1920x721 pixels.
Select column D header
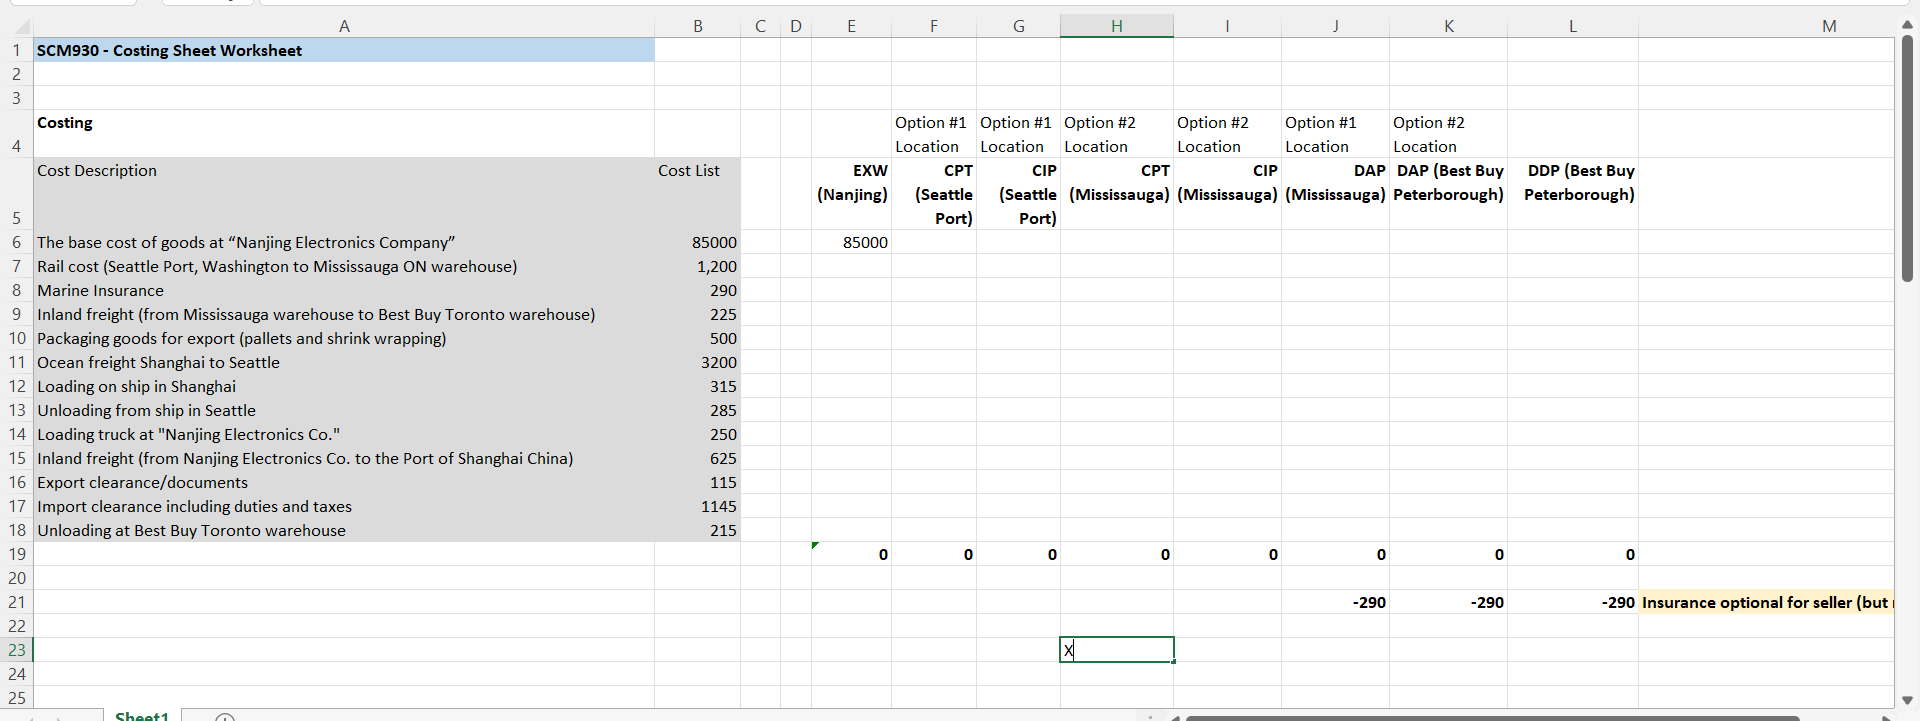(796, 26)
